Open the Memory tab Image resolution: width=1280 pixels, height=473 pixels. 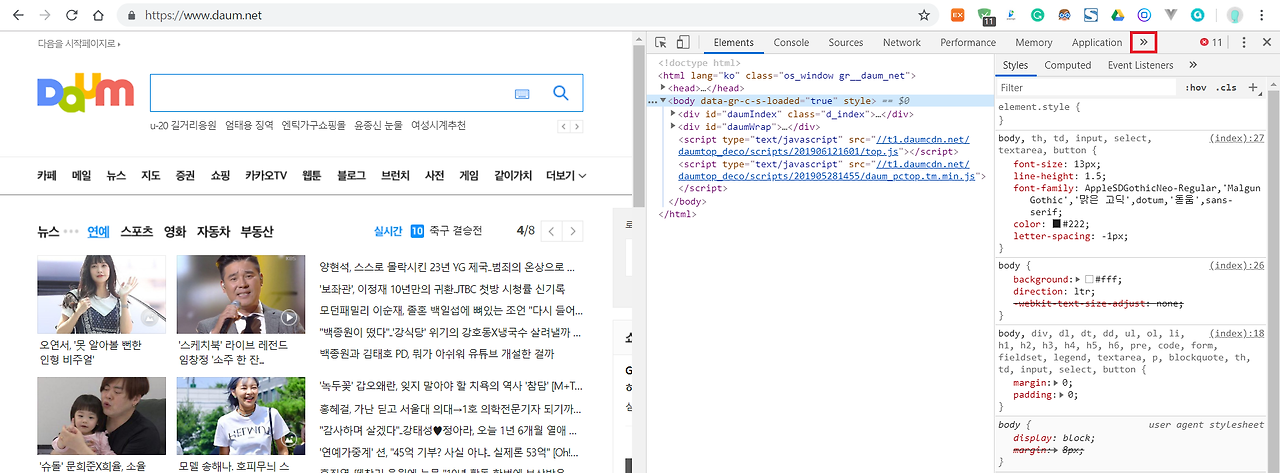click(x=1033, y=42)
